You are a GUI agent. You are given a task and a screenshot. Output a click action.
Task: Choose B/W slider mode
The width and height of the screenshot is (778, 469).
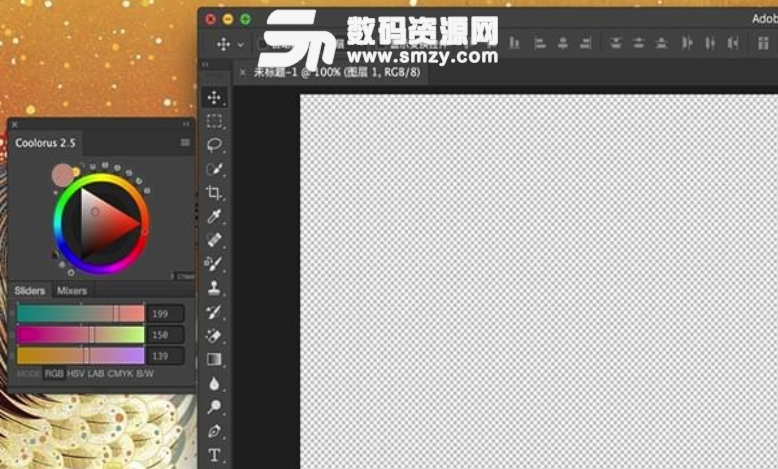tap(145, 374)
